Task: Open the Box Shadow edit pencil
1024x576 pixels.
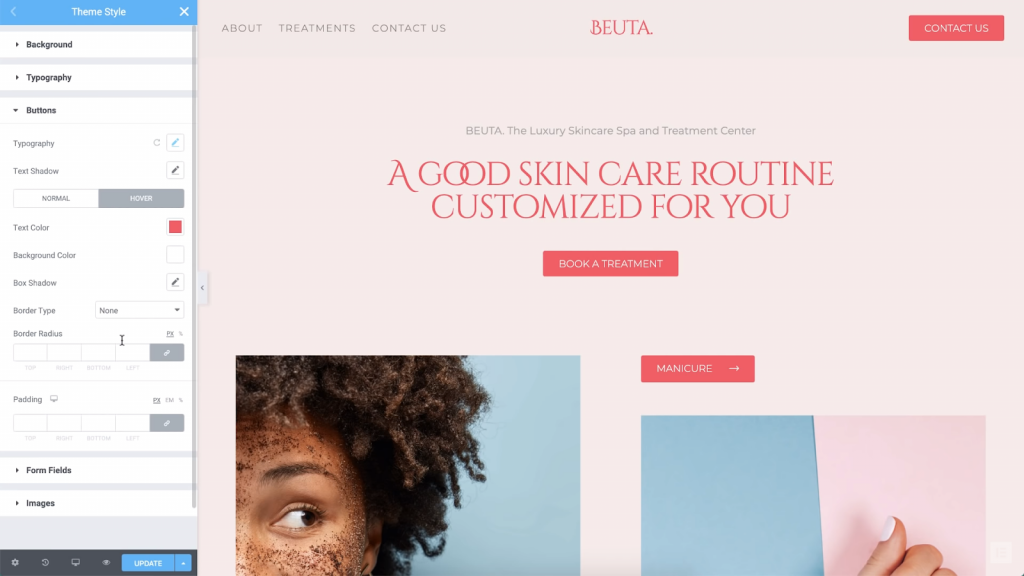Action: click(x=175, y=282)
